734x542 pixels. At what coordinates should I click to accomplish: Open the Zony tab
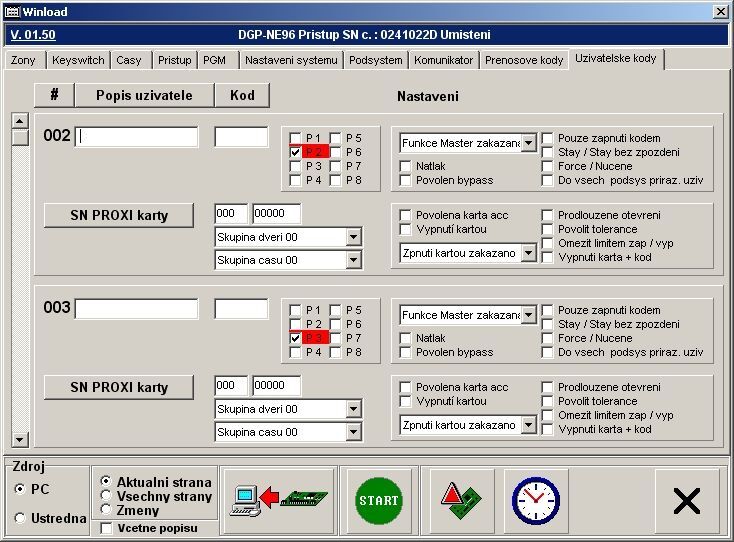point(23,60)
